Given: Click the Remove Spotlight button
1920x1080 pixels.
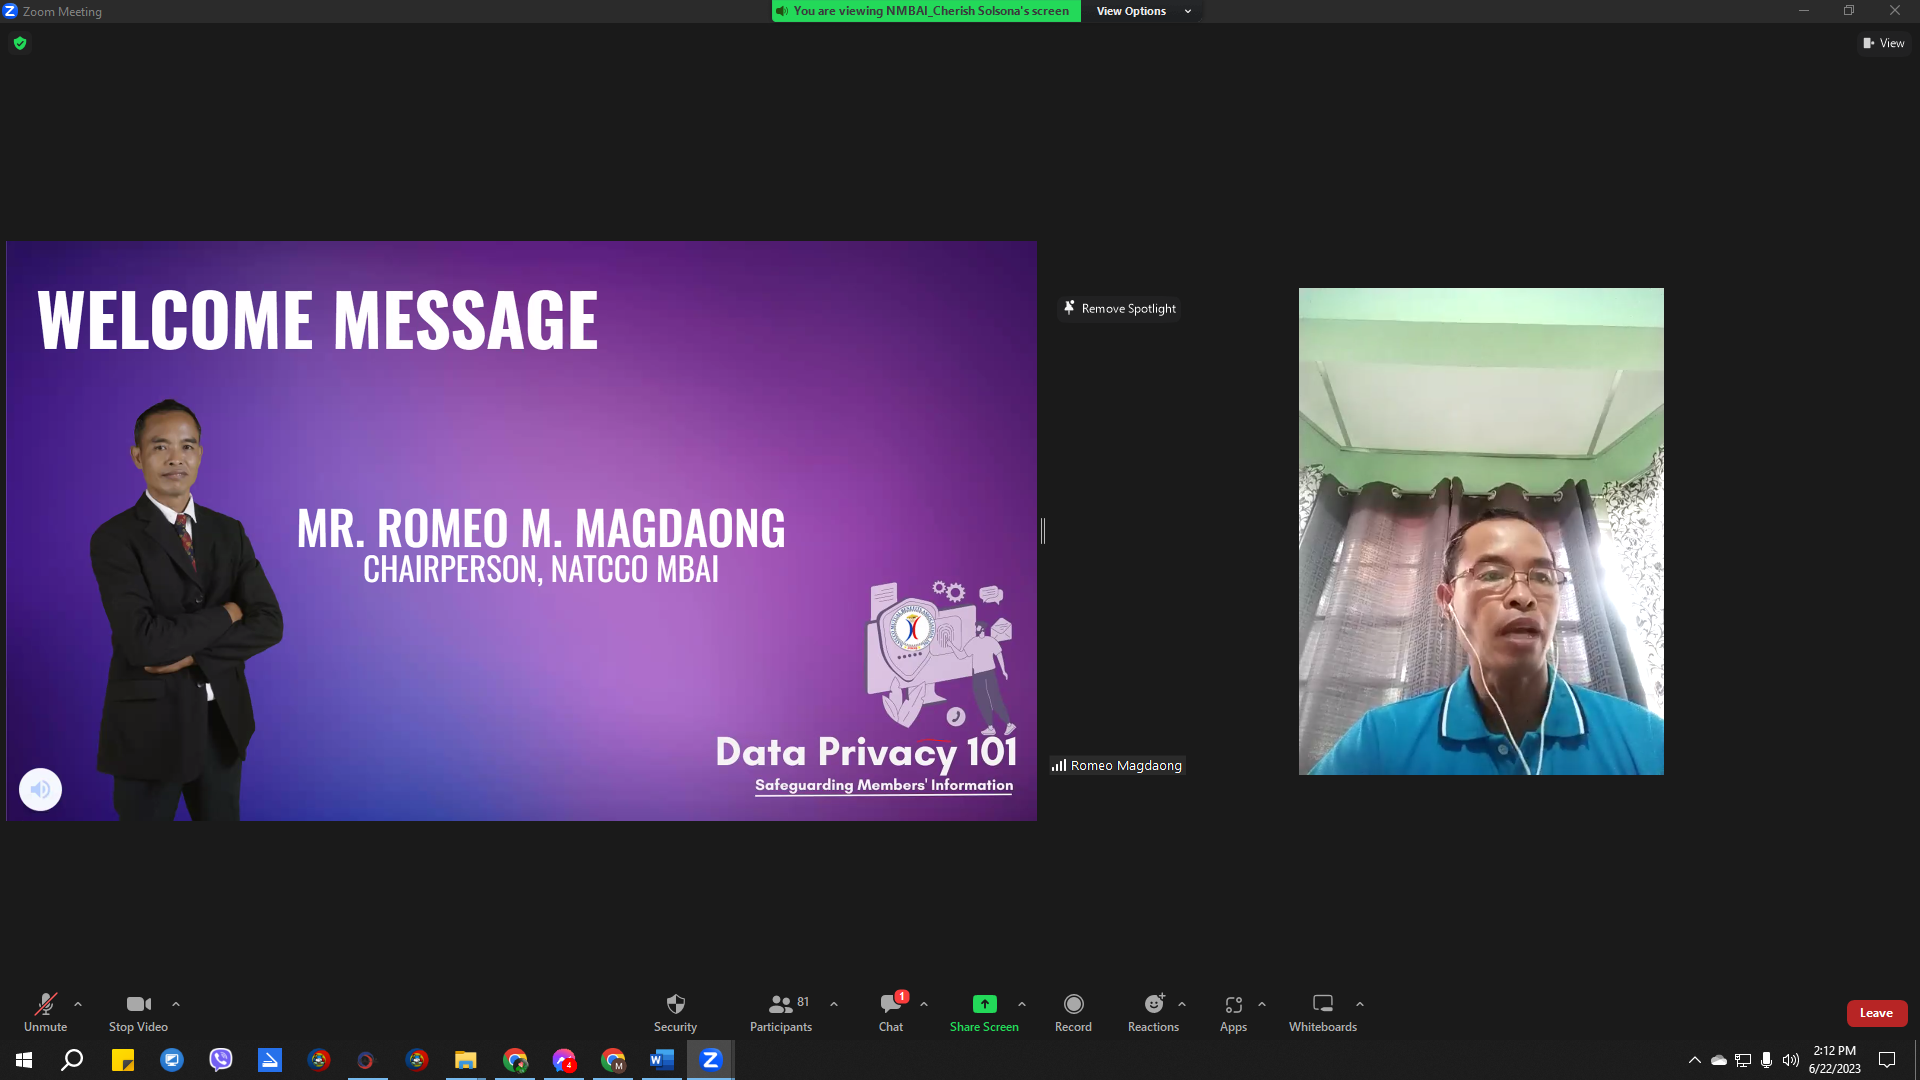Looking at the screenshot, I should [x=1119, y=308].
